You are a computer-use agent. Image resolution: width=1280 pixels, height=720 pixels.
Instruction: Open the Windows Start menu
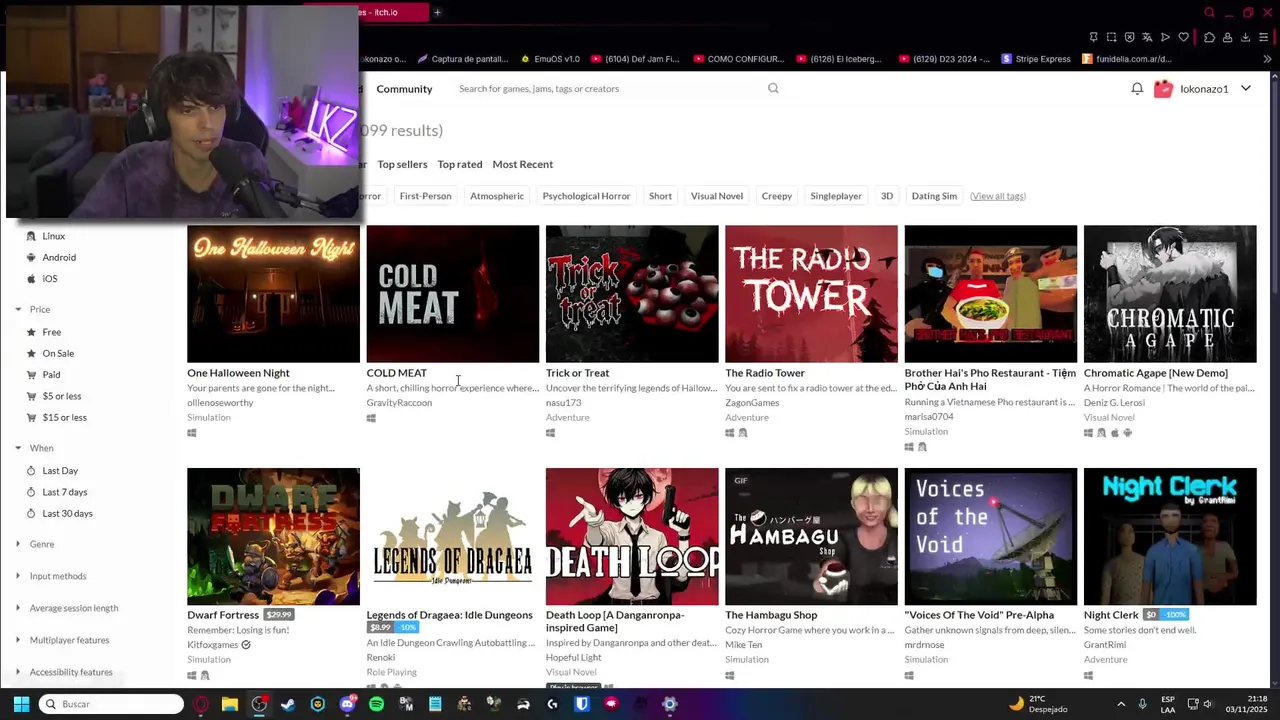(x=21, y=704)
